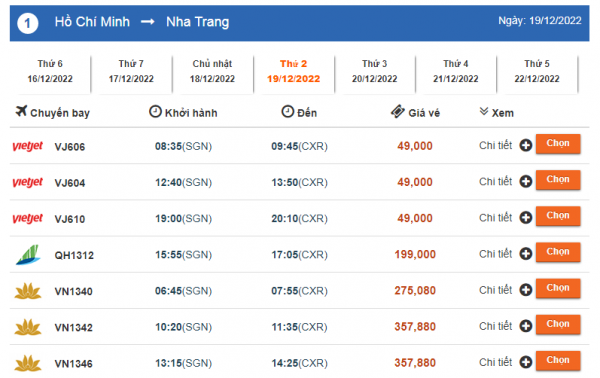Open Chi tiết link for flight VJ606
600x378 pixels.
pyautogui.click(x=496, y=145)
